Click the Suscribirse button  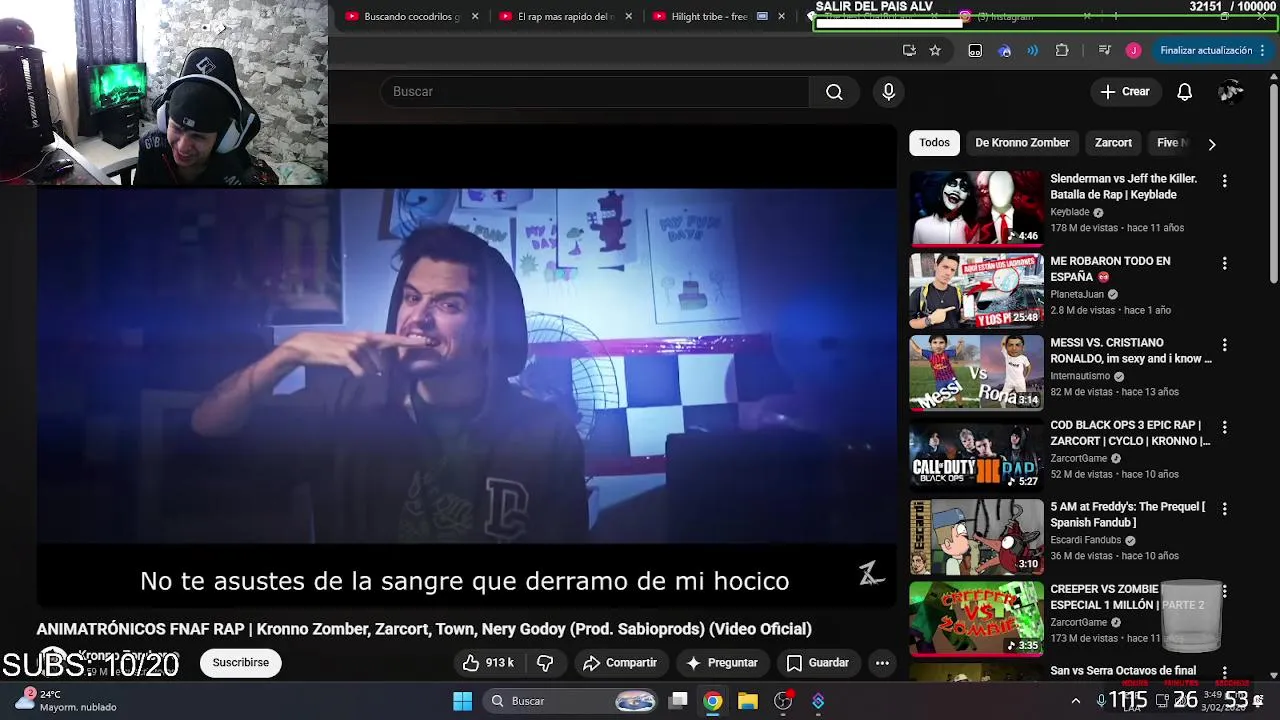tap(241, 663)
